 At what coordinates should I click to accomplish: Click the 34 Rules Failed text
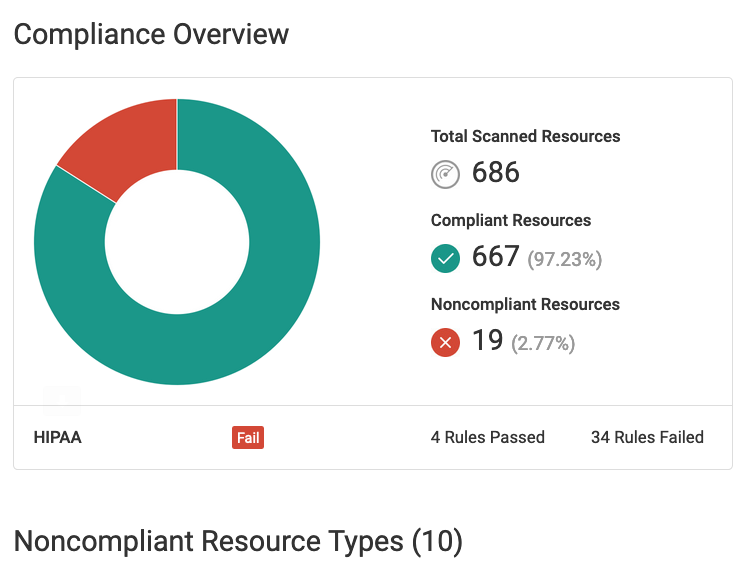pos(648,438)
